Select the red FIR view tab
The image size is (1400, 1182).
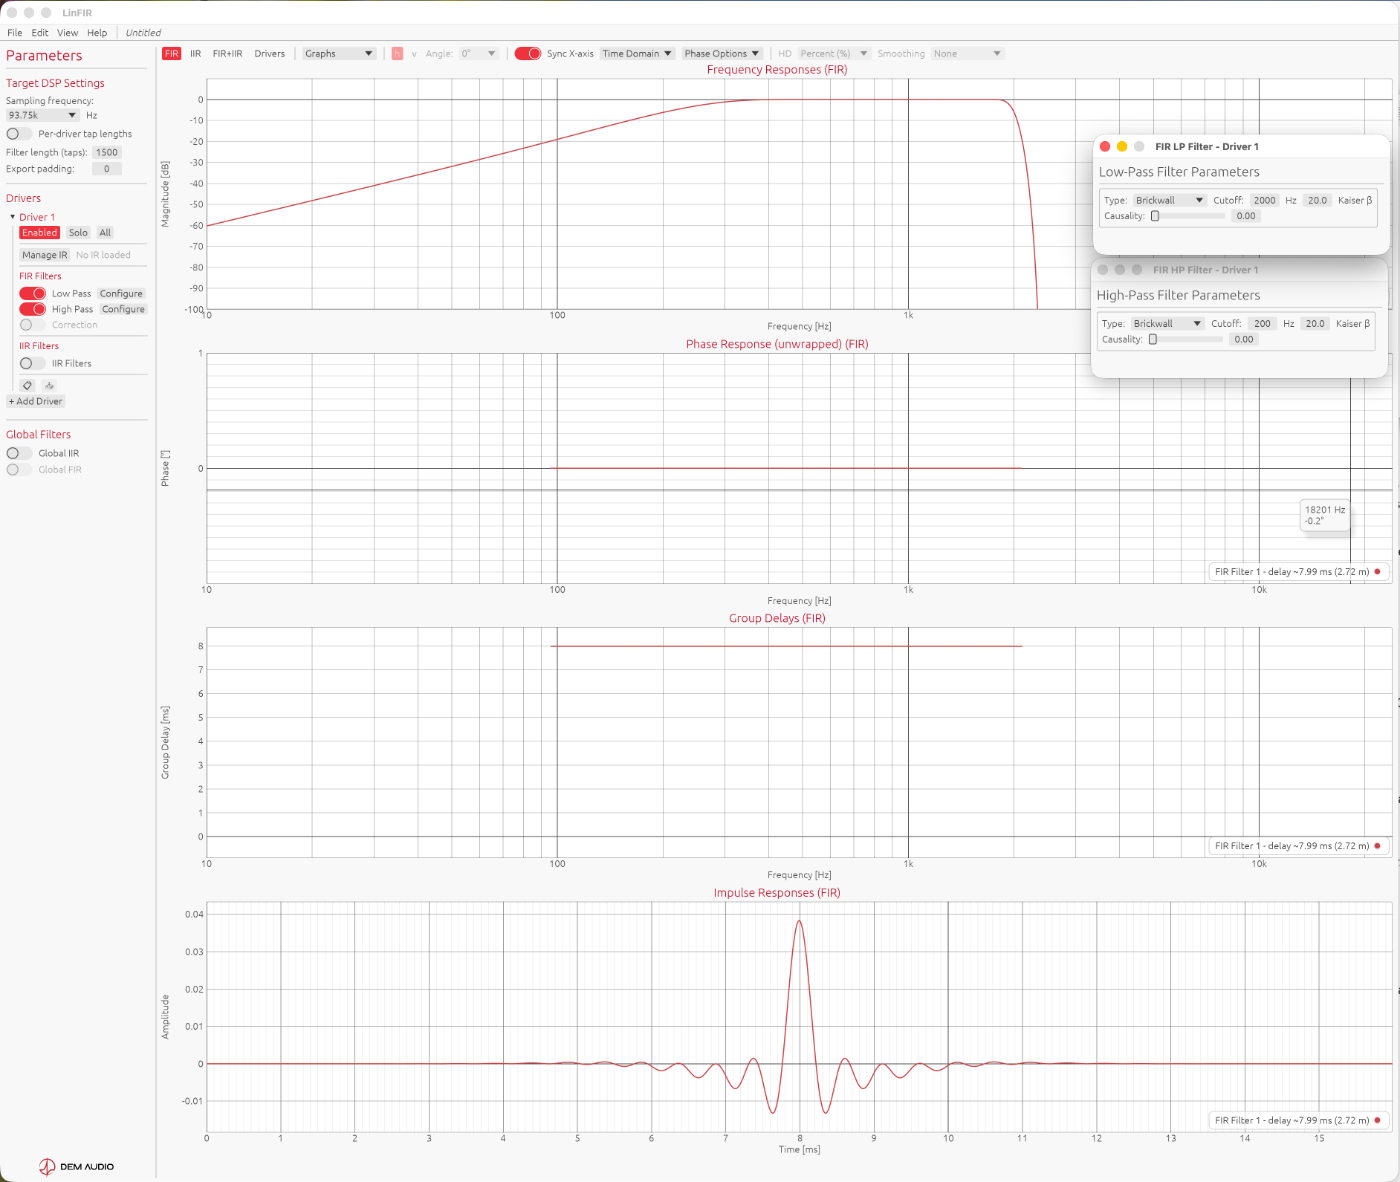pyautogui.click(x=172, y=53)
